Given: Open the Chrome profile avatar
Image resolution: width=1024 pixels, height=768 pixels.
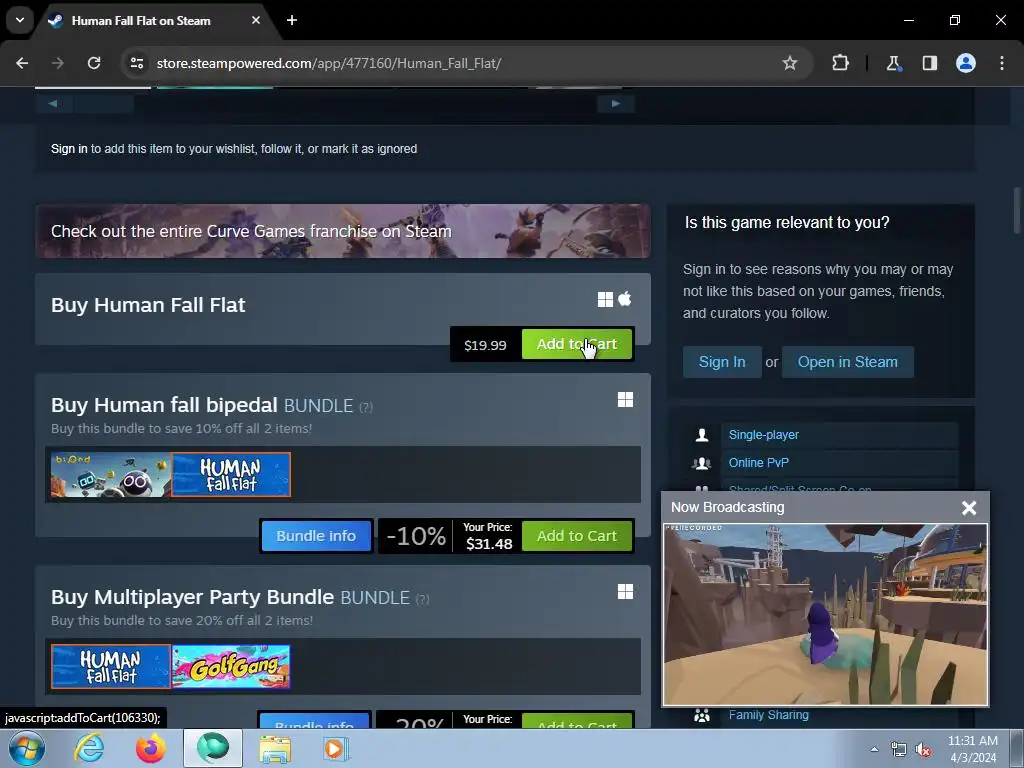Looking at the screenshot, I should point(965,63).
